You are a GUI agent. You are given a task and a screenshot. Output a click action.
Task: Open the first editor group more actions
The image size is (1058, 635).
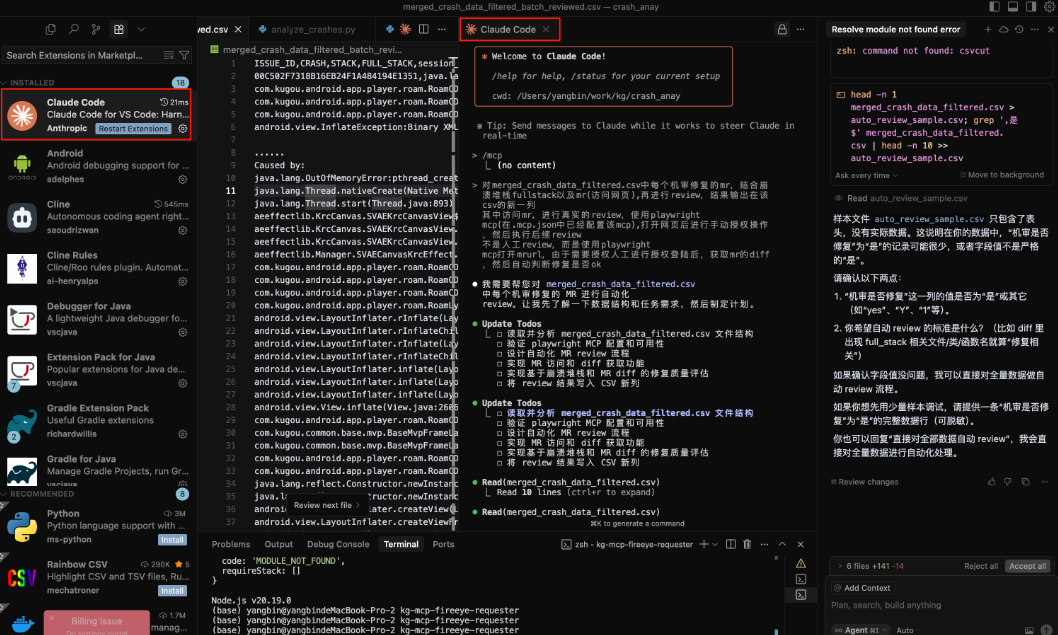click(x=441, y=29)
